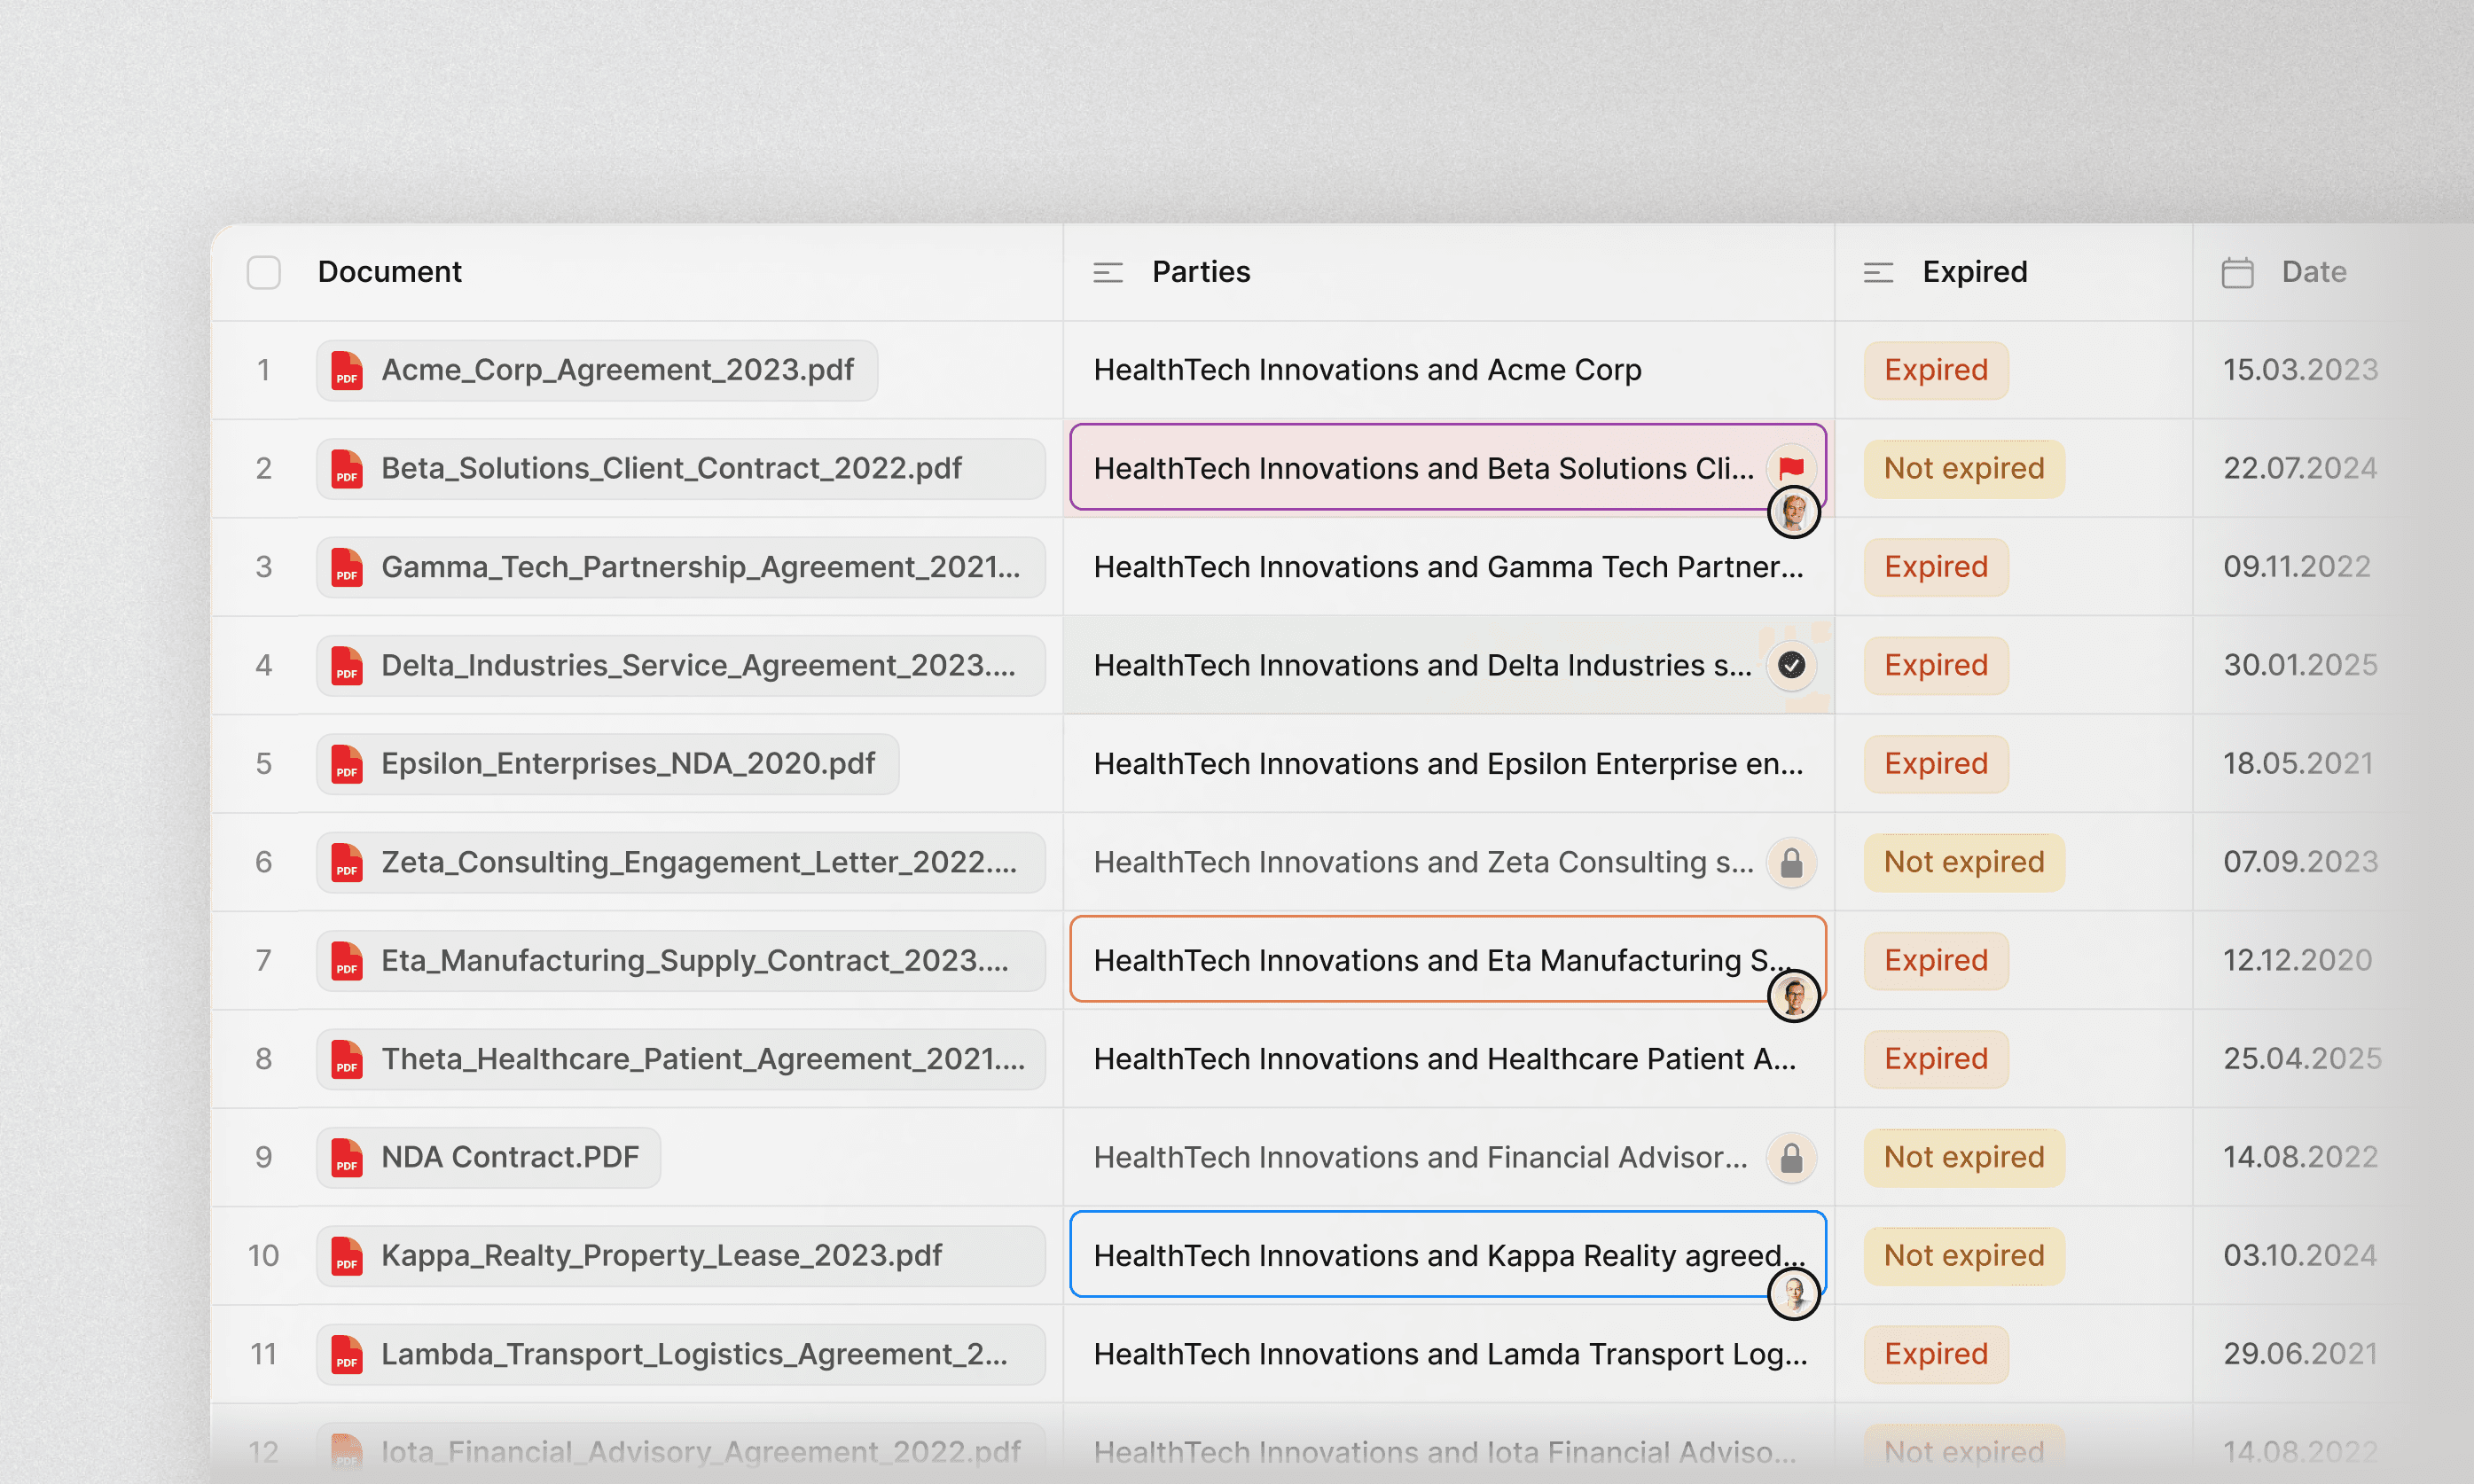The height and width of the screenshot is (1484, 2474).
Task: Select the Document column header
Action: coord(389,272)
